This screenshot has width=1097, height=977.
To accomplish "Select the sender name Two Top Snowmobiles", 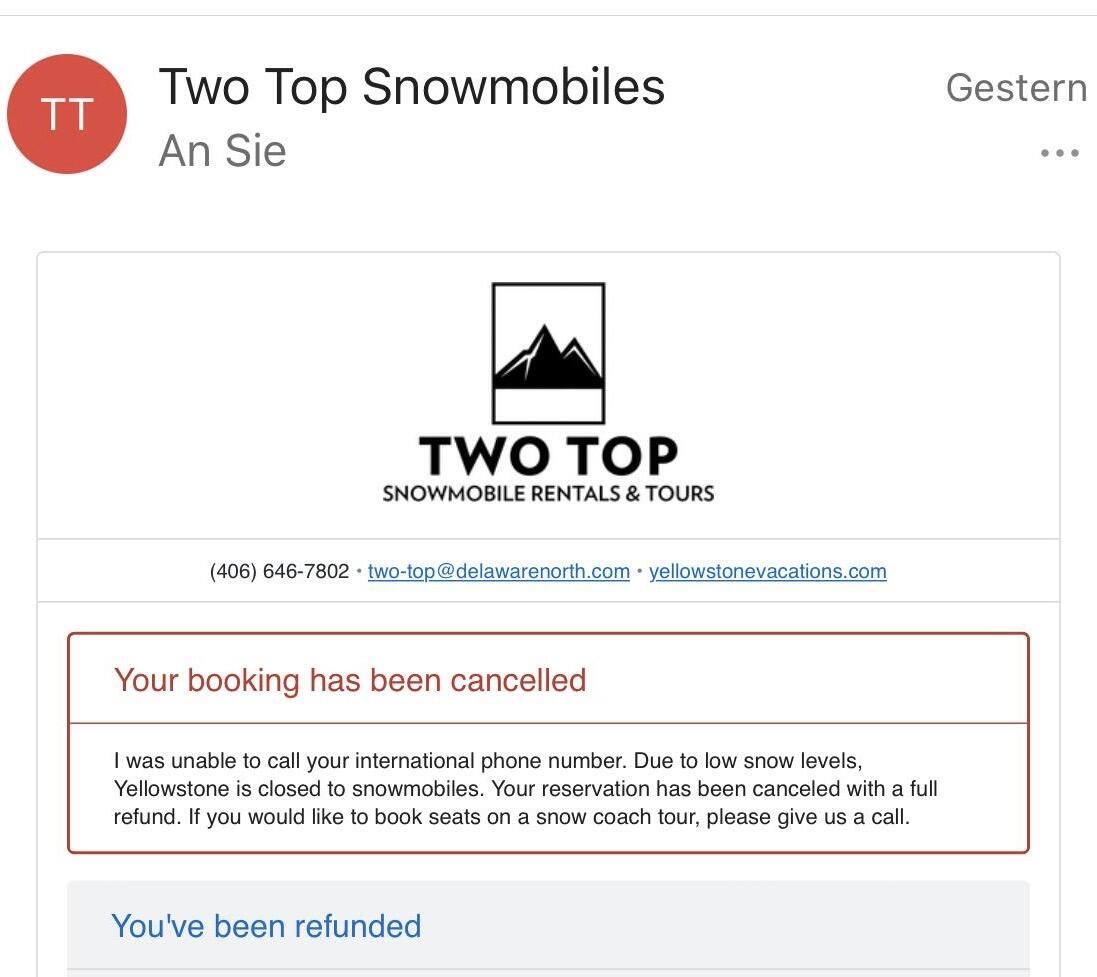I will click(x=411, y=87).
